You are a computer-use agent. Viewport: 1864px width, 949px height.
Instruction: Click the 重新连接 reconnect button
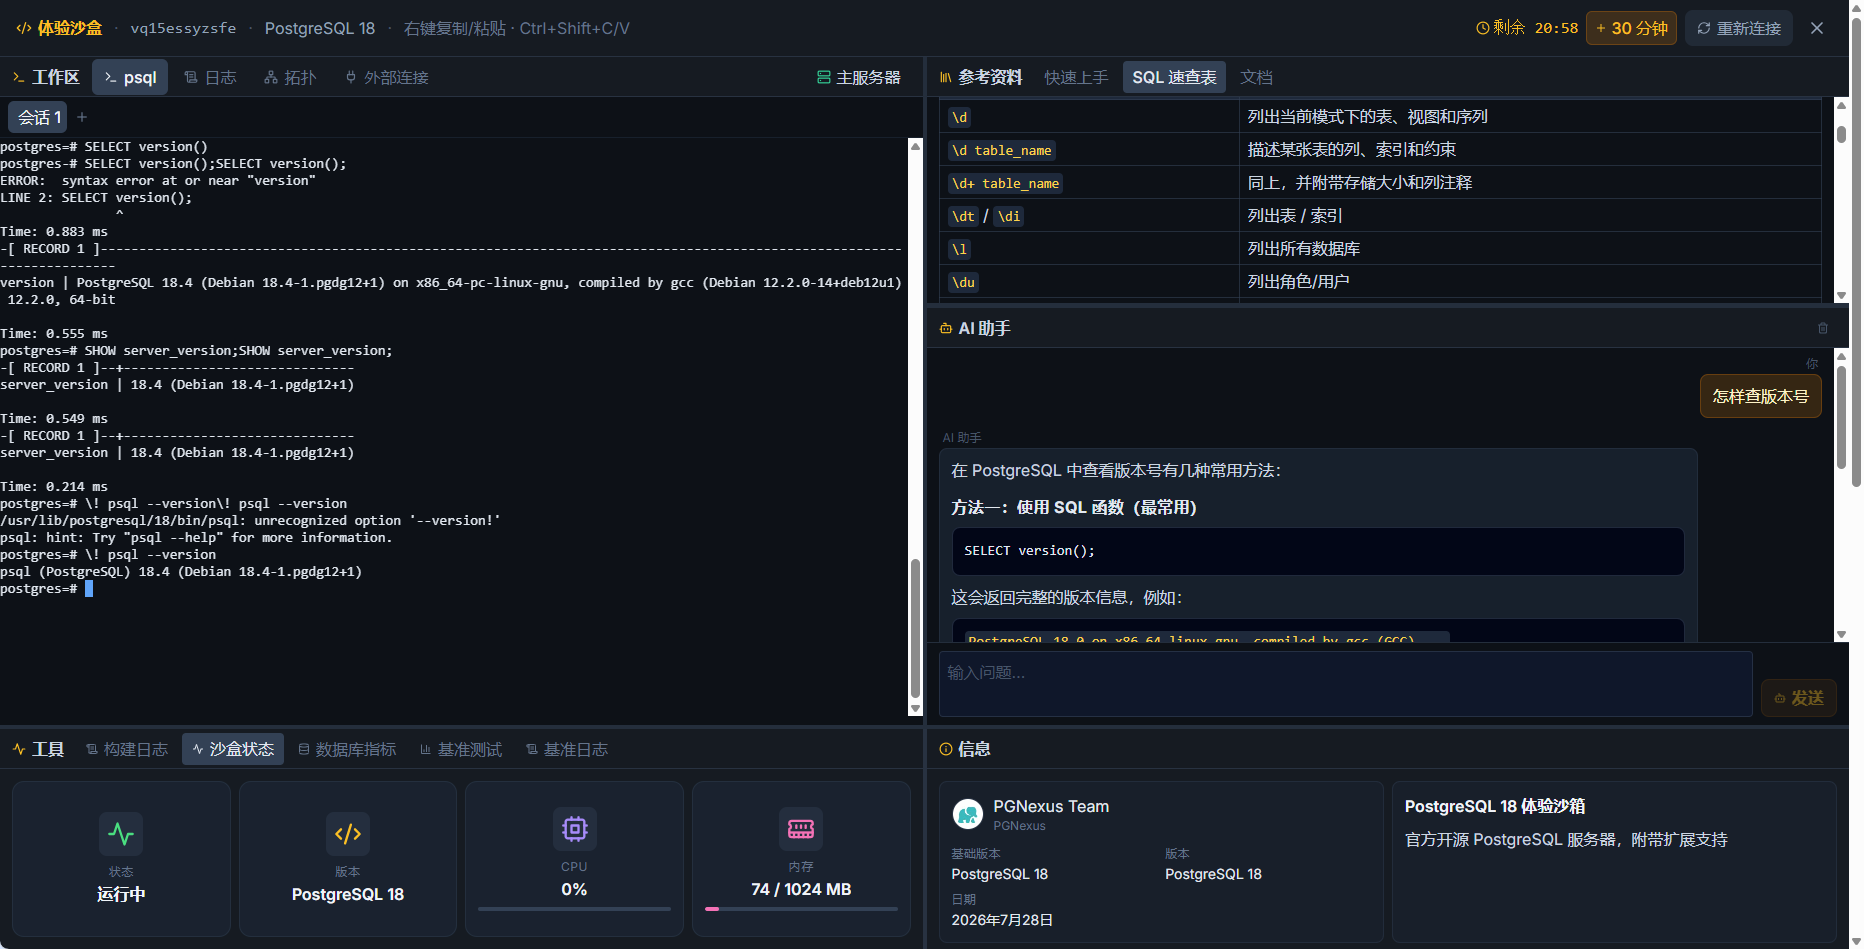pyautogui.click(x=1739, y=28)
